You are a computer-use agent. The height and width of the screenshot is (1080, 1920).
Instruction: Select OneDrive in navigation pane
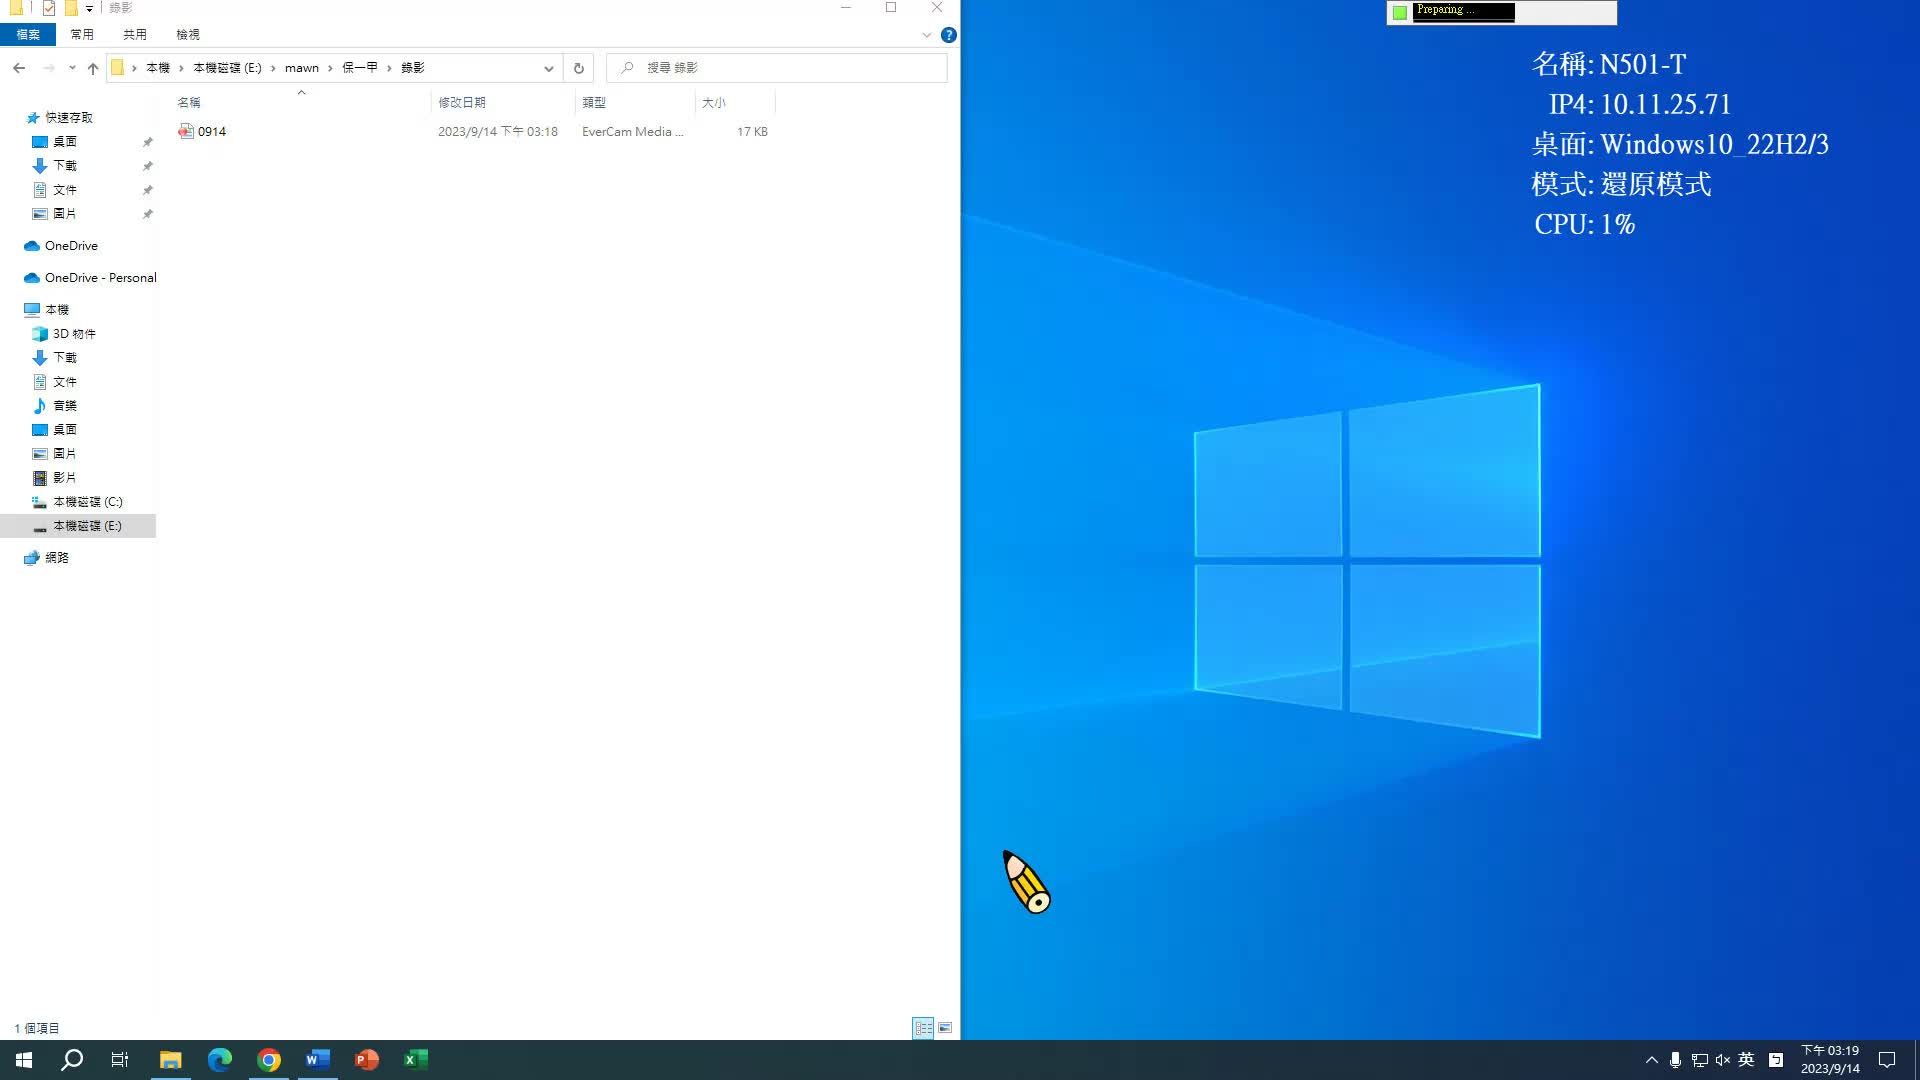pos(70,246)
